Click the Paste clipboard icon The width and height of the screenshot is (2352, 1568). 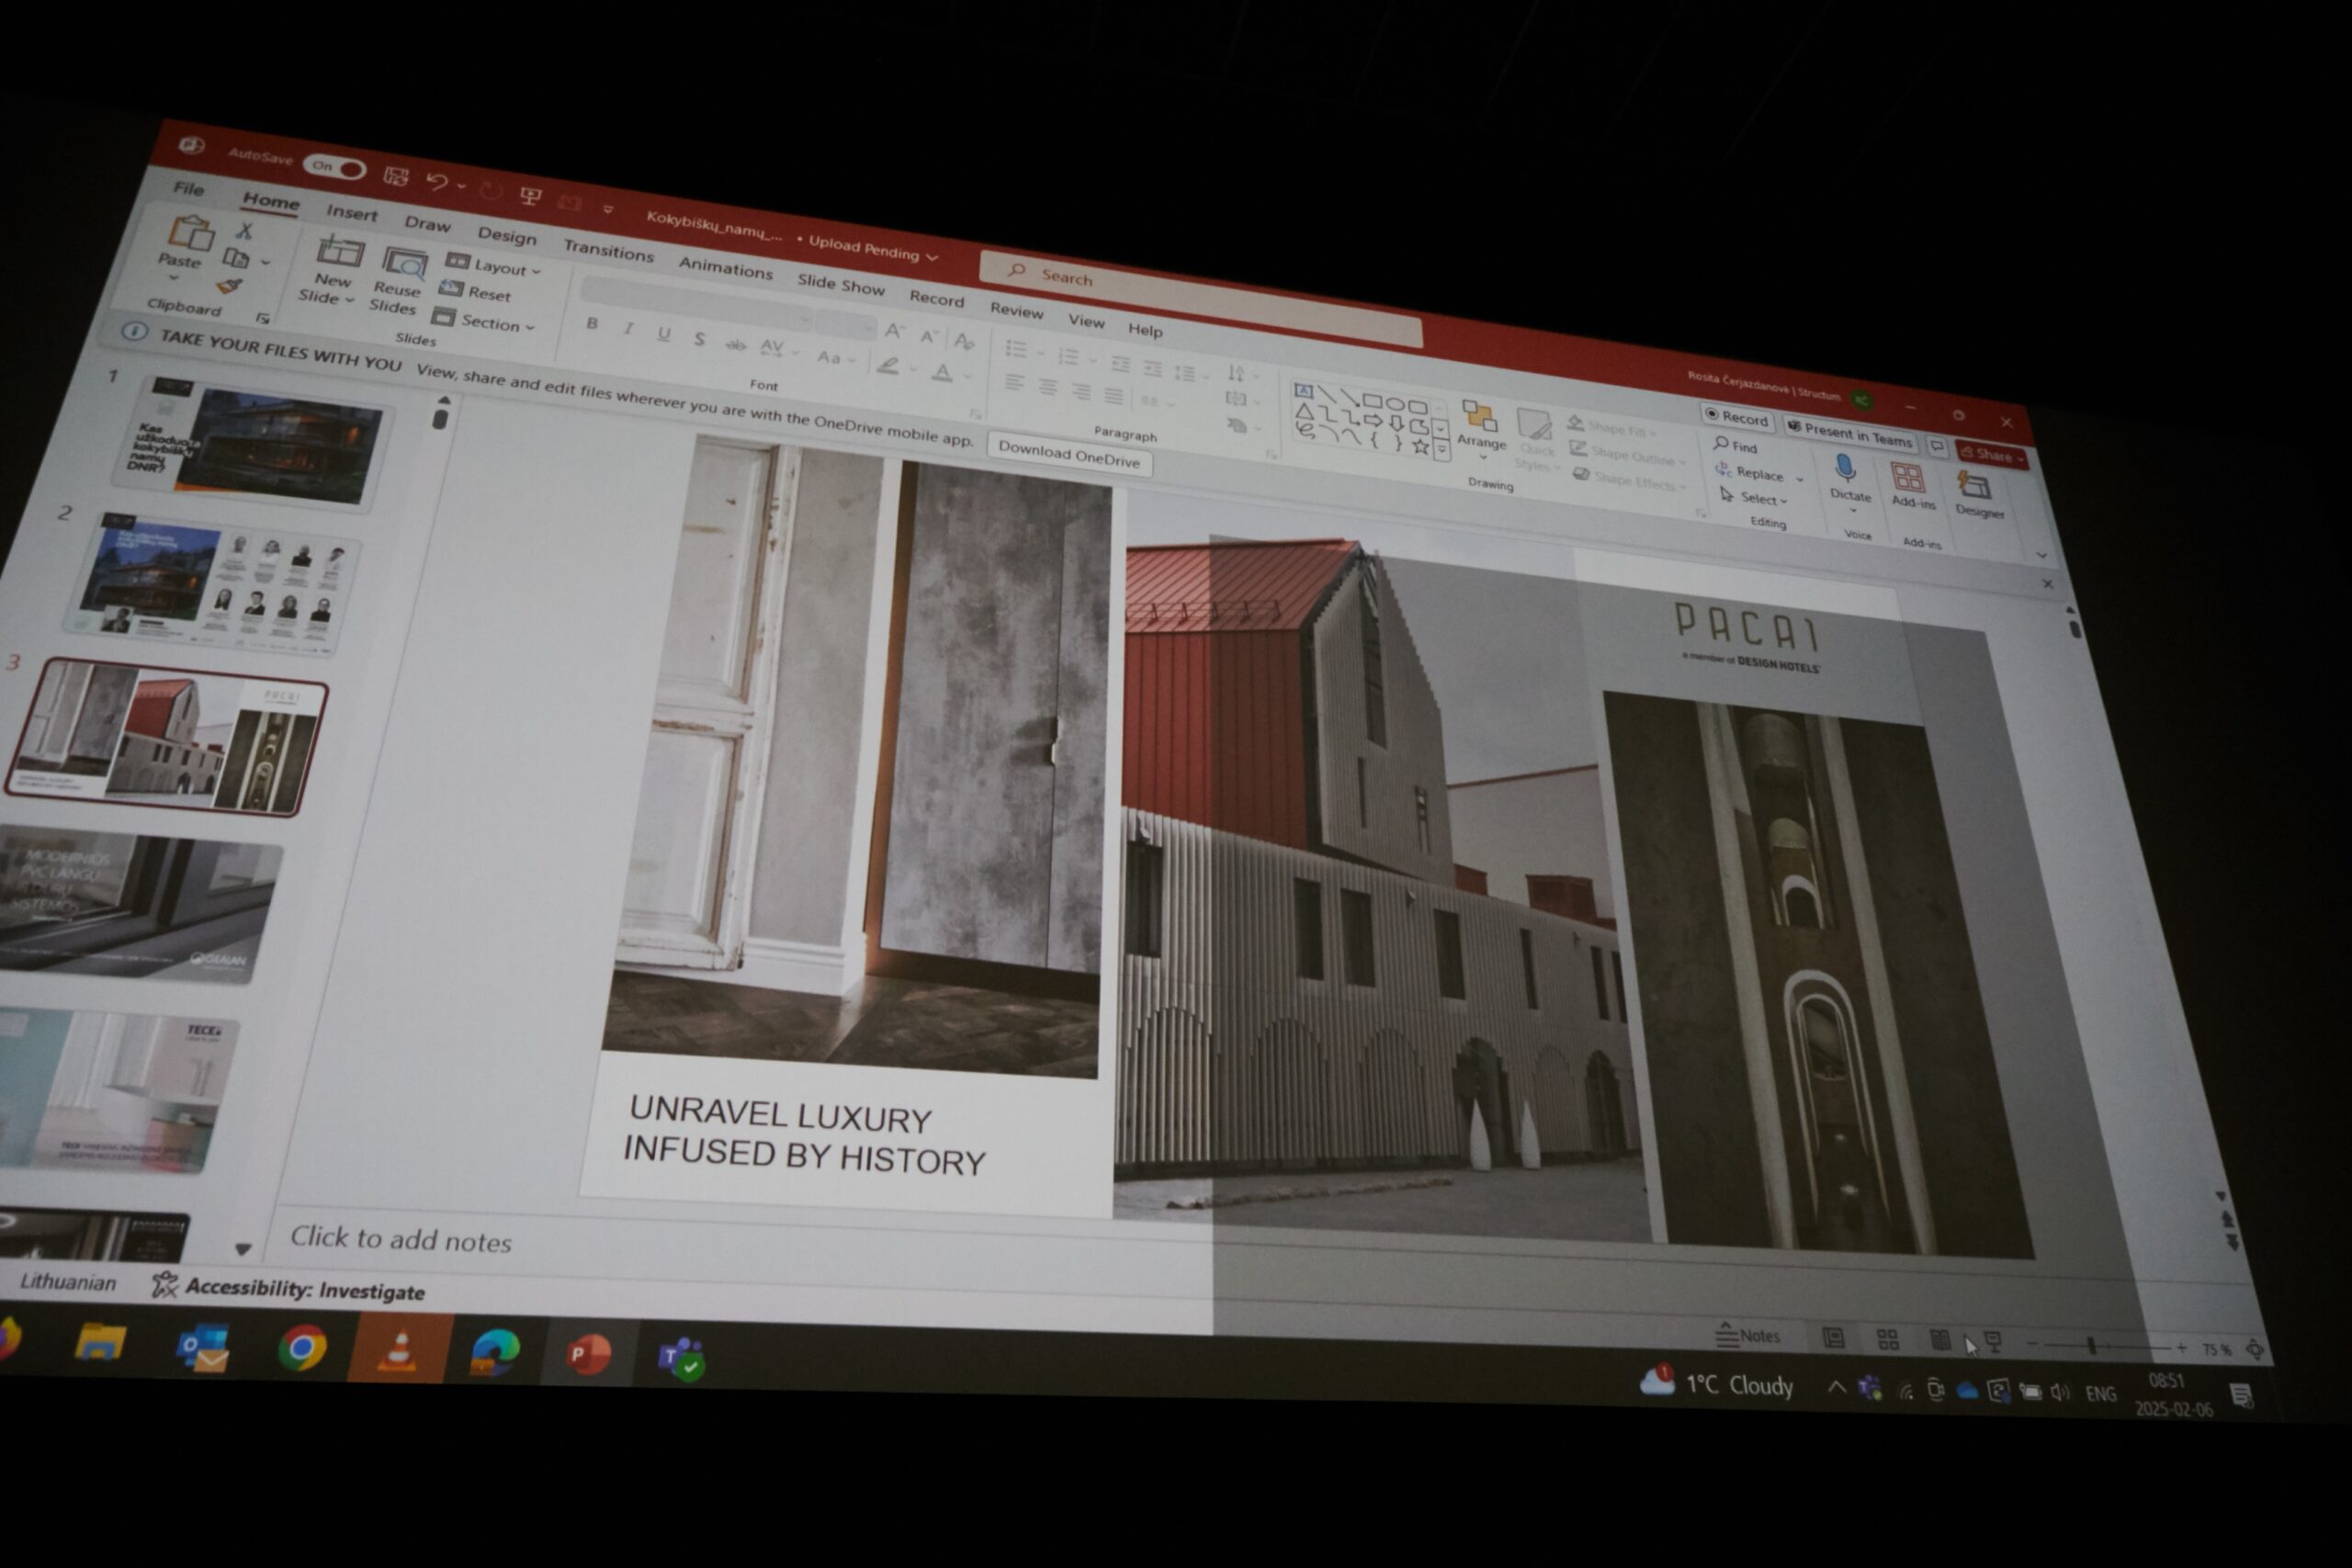coord(190,233)
